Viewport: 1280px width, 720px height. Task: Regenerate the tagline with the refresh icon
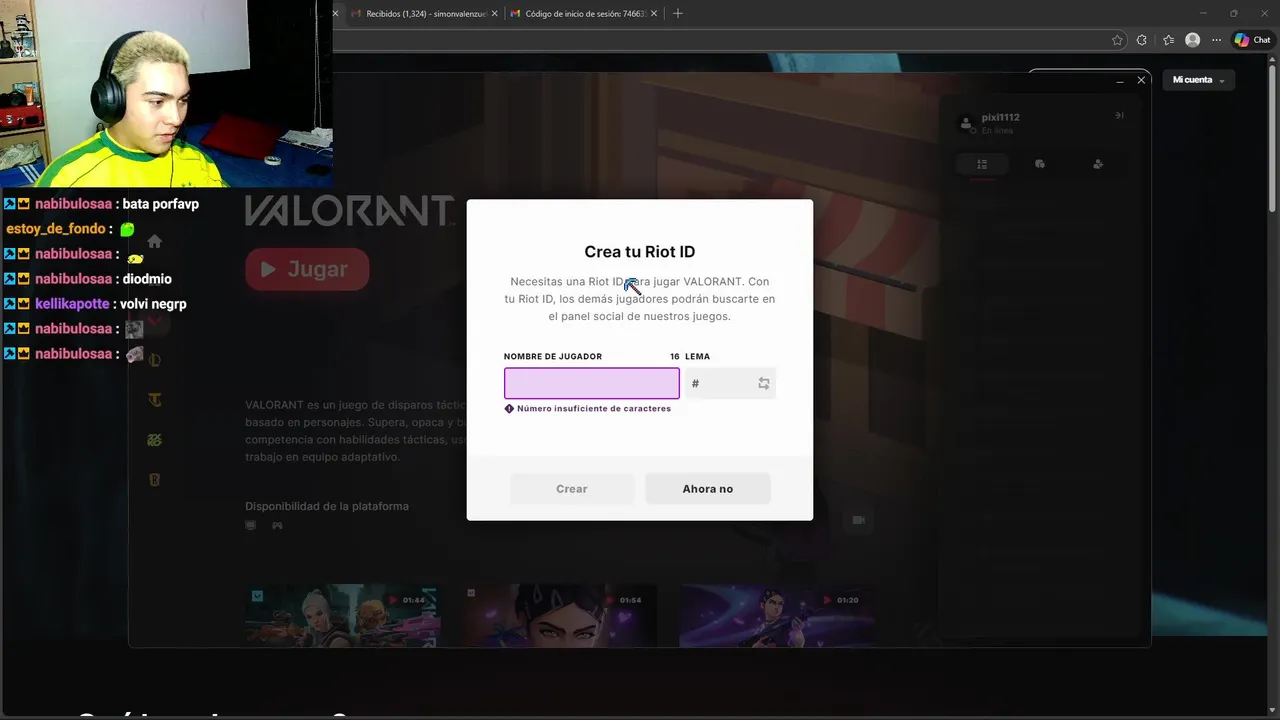tap(764, 383)
